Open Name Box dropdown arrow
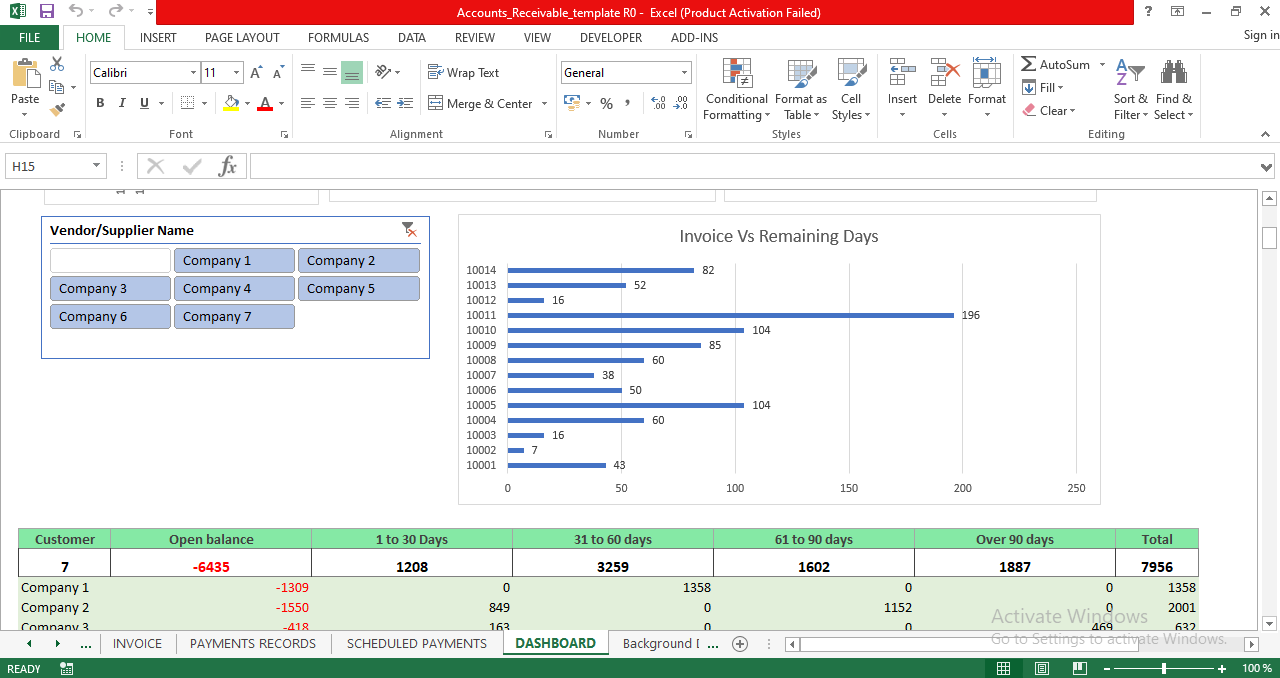The width and height of the screenshot is (1280, 678). tap(97, 166)
